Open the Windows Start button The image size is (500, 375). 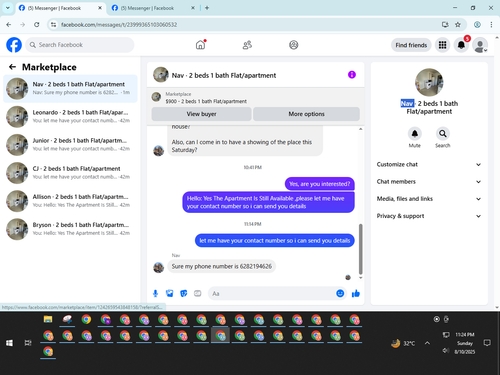pyautogui.click(x=9, y=343)
